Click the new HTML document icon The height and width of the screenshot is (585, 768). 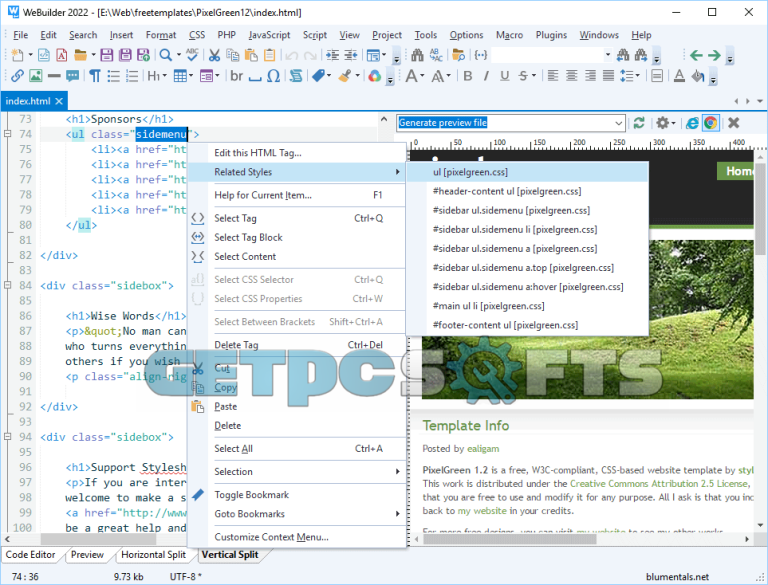tap(44, 55)
